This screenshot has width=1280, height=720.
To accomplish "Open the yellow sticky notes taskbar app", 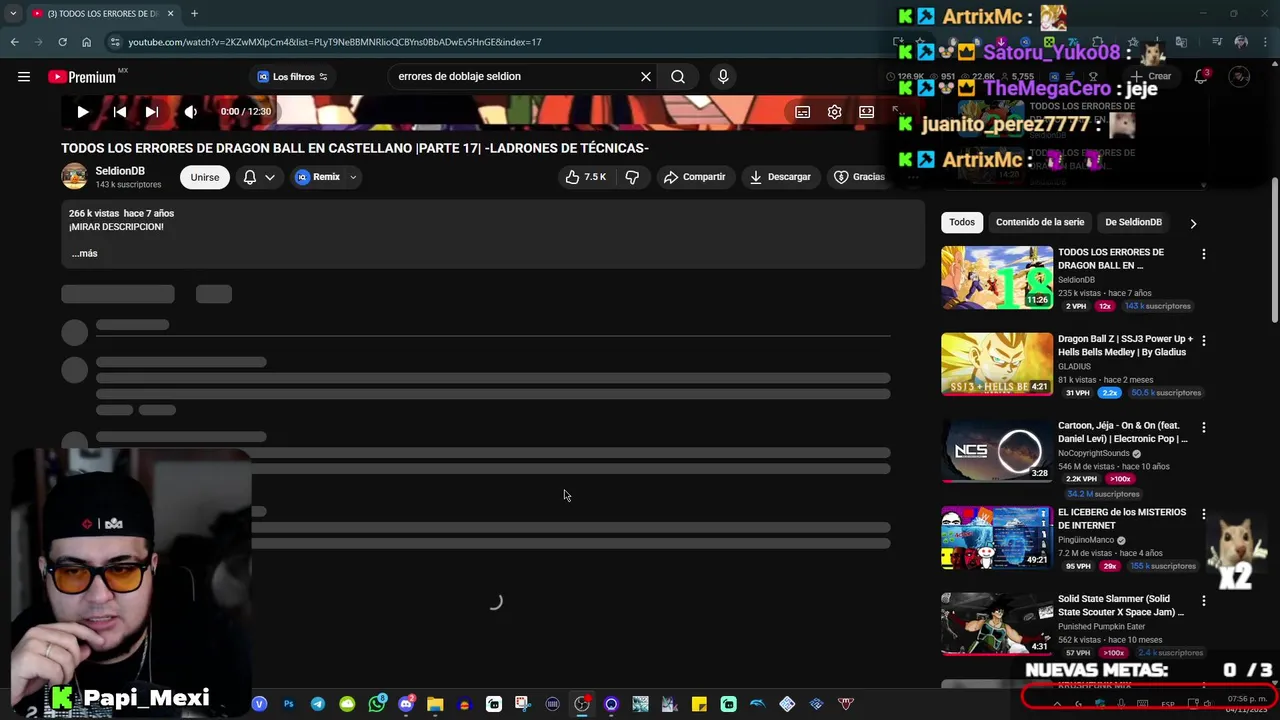I will coord(699,704).
